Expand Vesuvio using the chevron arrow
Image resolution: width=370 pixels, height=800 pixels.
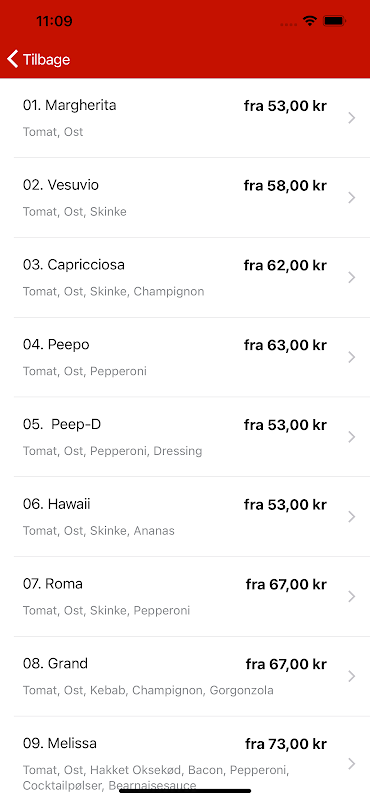pos(352,198)
